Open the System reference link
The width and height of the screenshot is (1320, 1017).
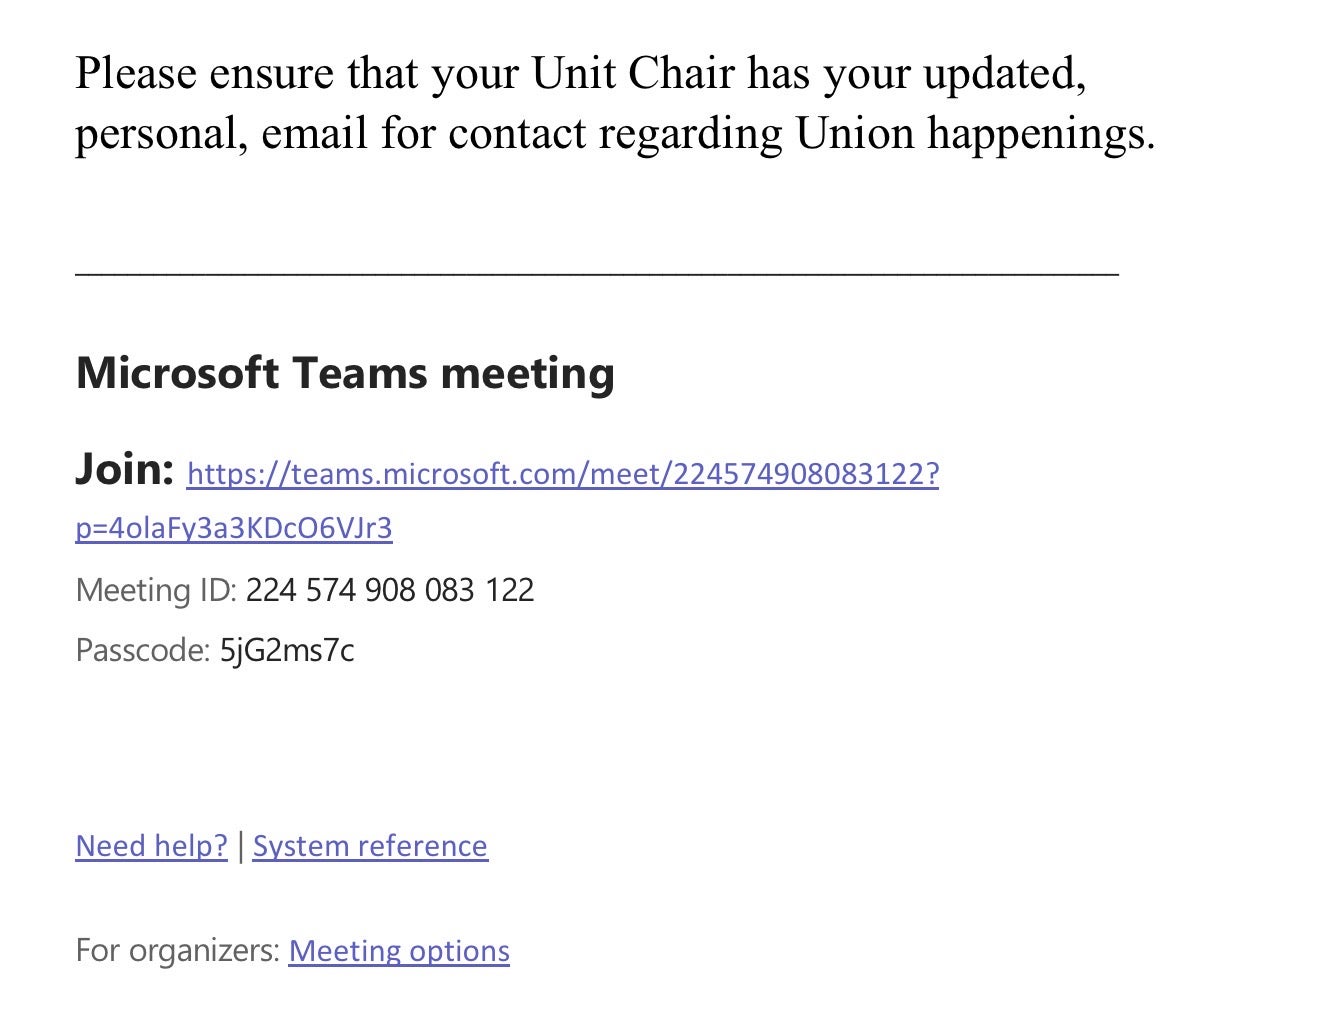click(370, 846)
